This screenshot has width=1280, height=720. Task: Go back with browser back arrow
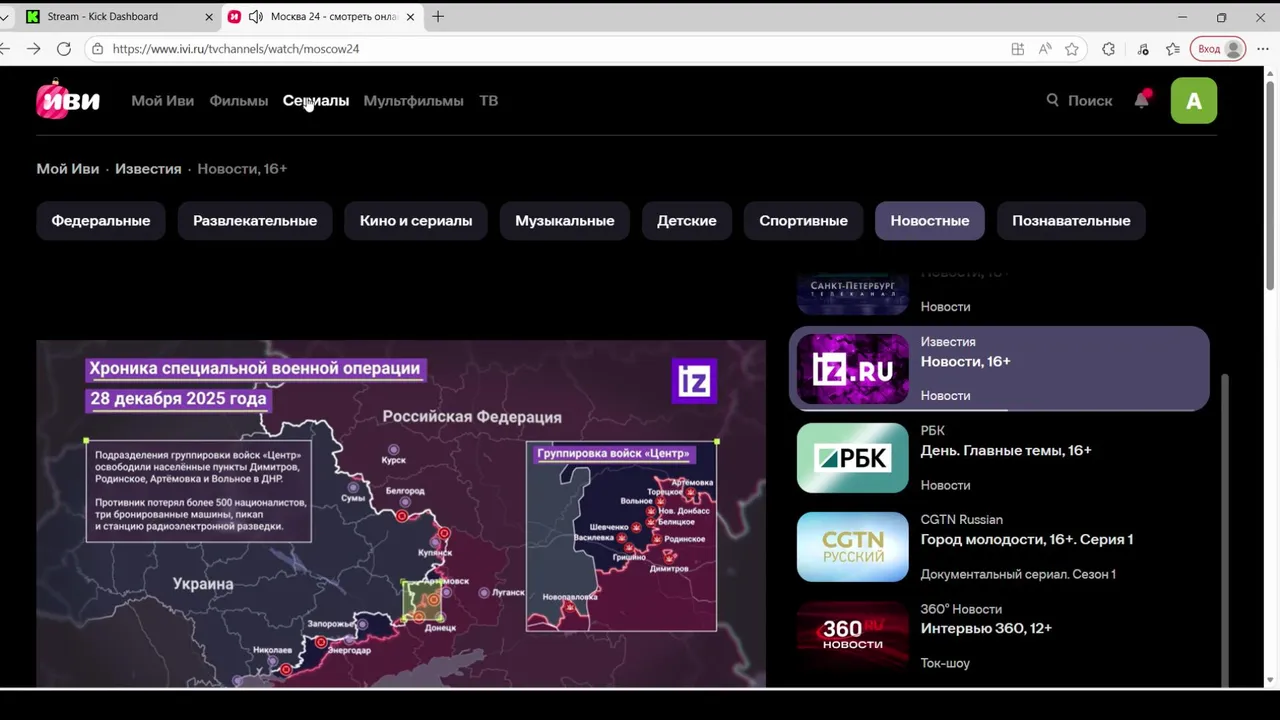6,48
